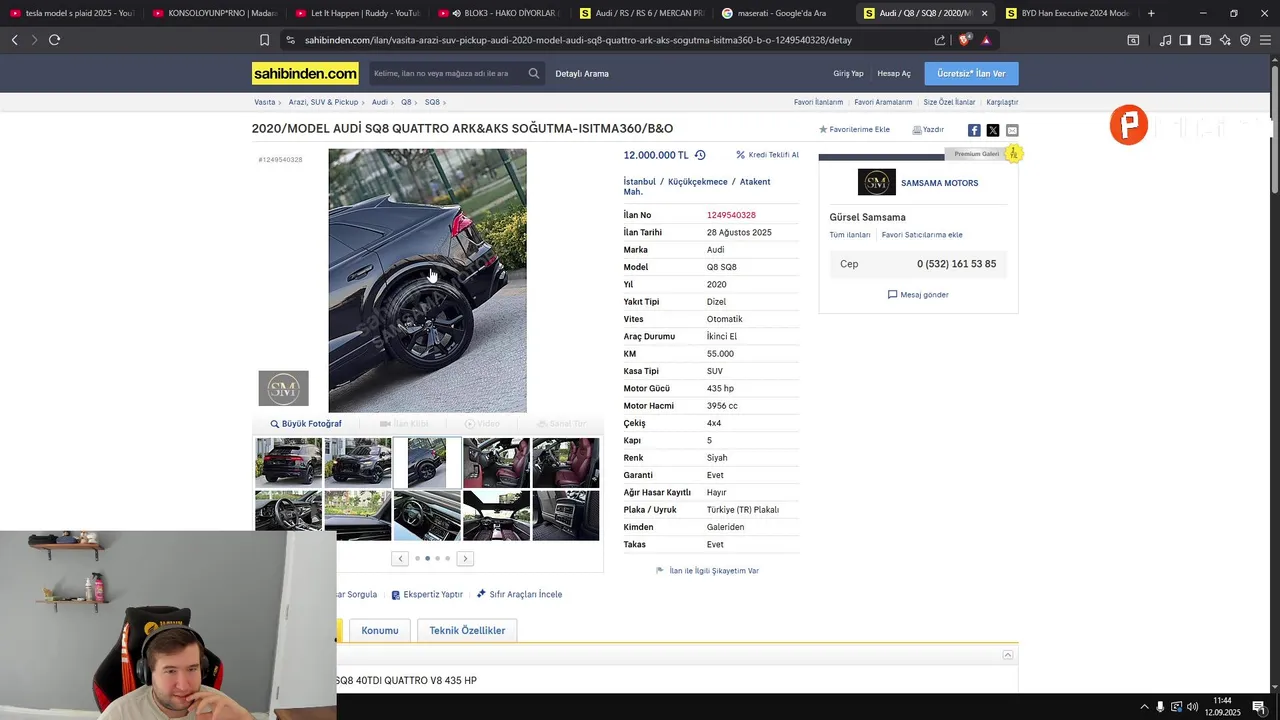This screenshot has height=720, width=1280.
Task: Select the red seats interior thumbnail (fourth)
Action: point(496,462)
